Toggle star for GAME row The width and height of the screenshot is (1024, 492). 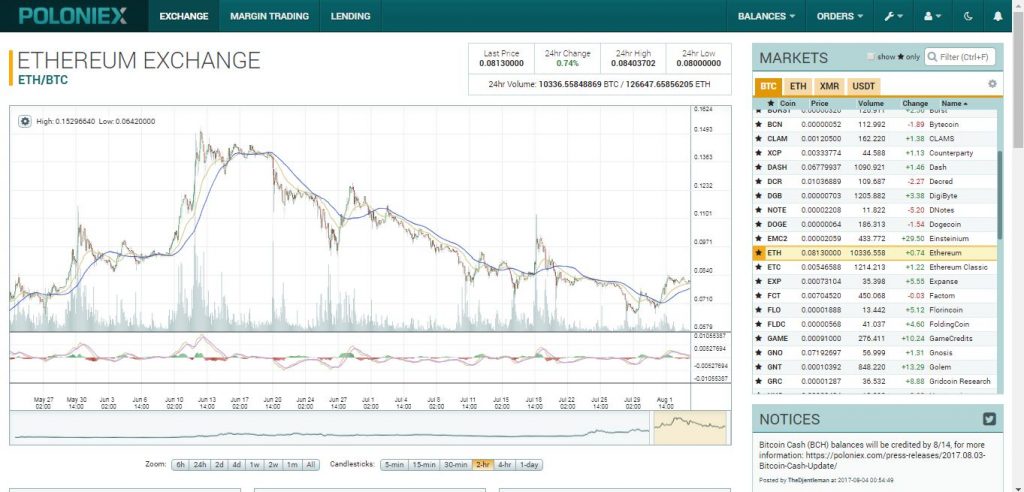click(758, 338)
